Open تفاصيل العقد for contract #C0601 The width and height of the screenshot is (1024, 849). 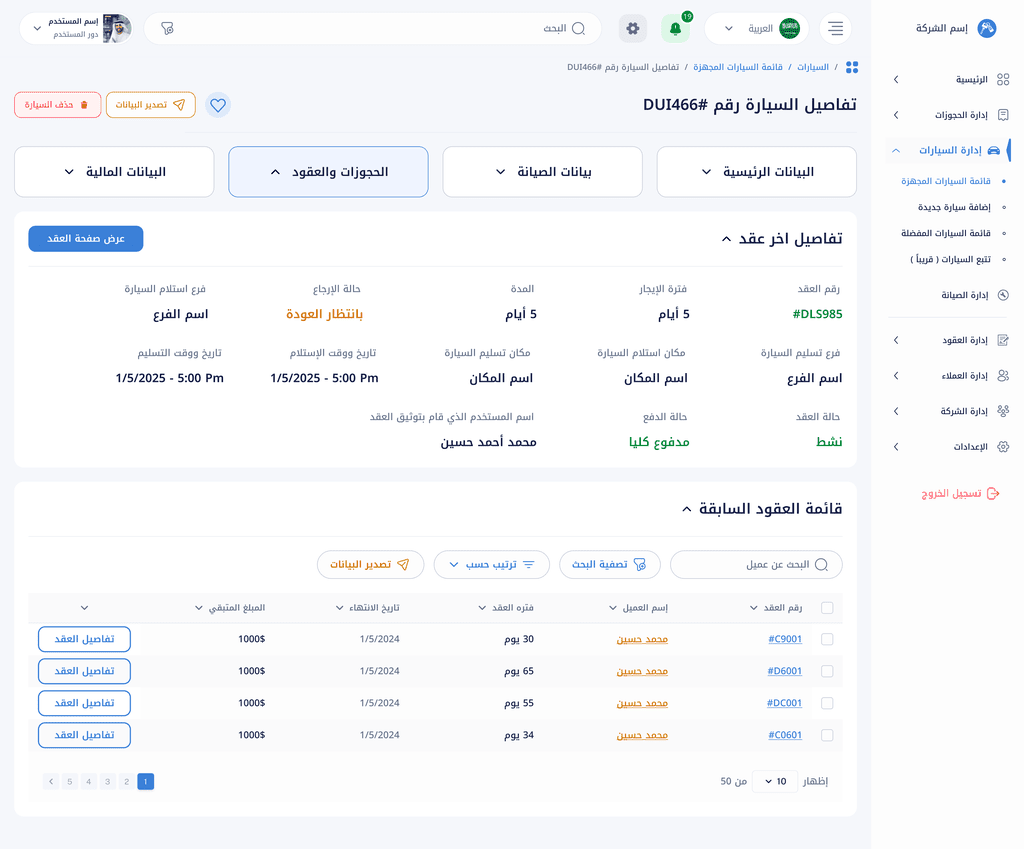84,735
